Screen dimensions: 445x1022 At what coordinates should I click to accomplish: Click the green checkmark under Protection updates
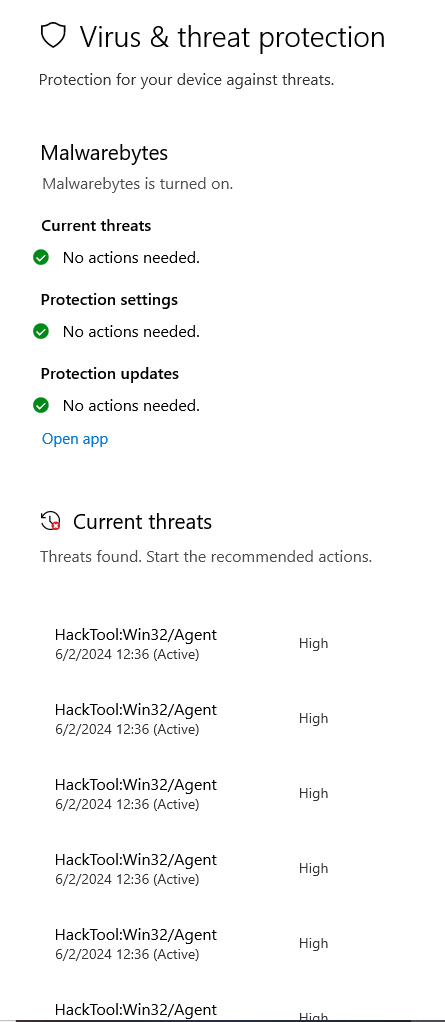41,405
